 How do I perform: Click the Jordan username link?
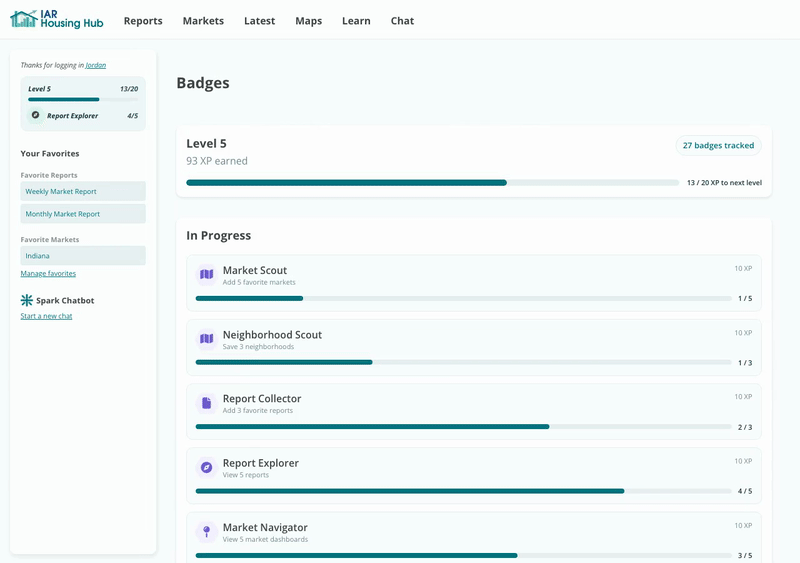pyautogui.click(x=96, y=65)
